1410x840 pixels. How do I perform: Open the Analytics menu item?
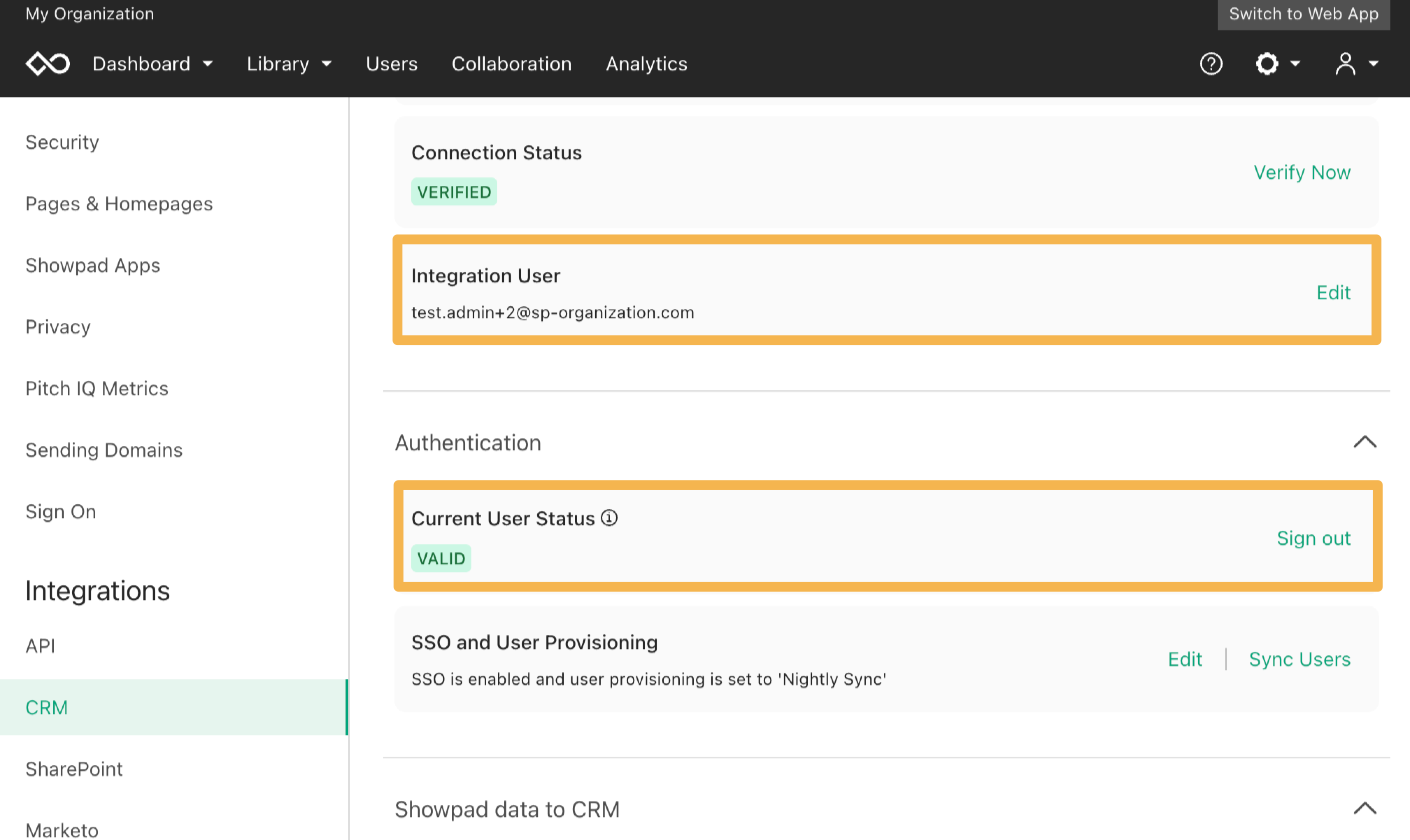(647, 64)
